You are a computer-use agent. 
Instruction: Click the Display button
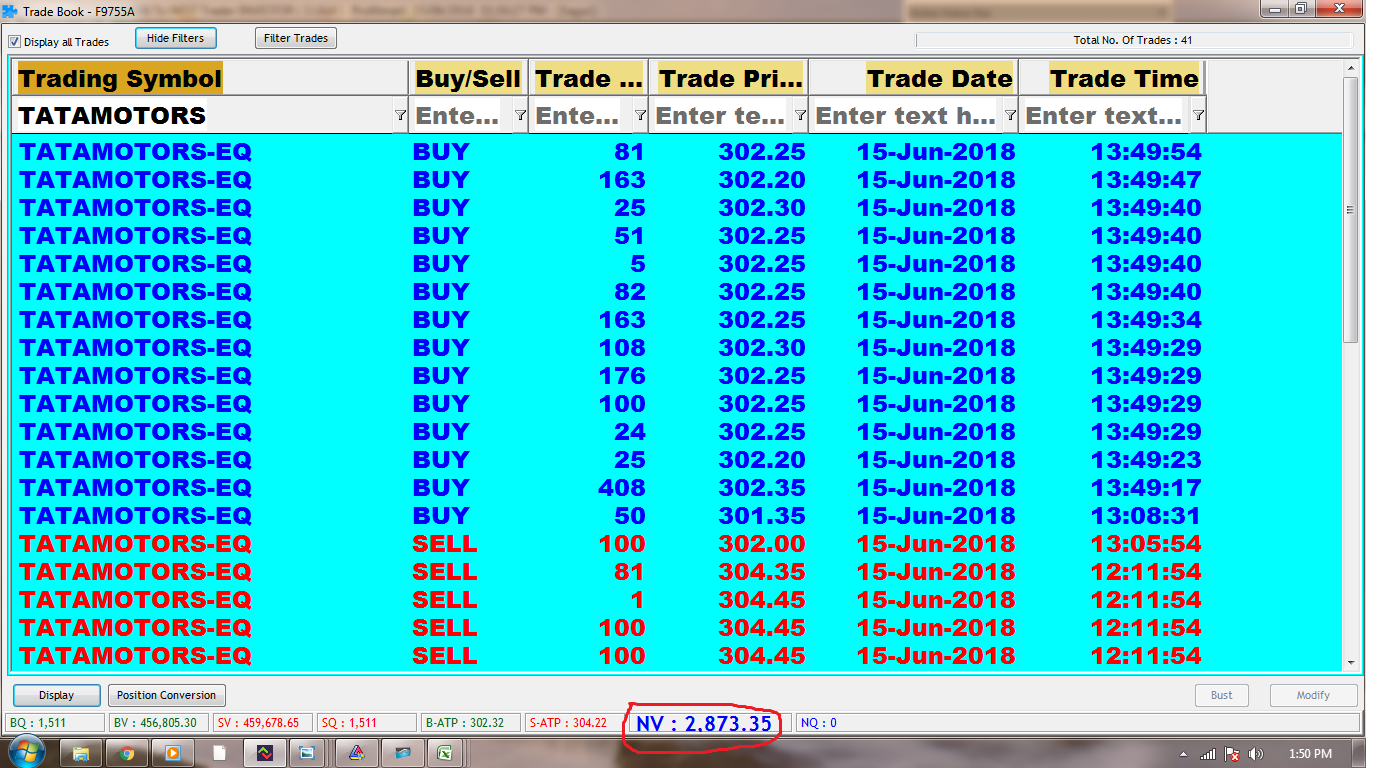(57, 695)
